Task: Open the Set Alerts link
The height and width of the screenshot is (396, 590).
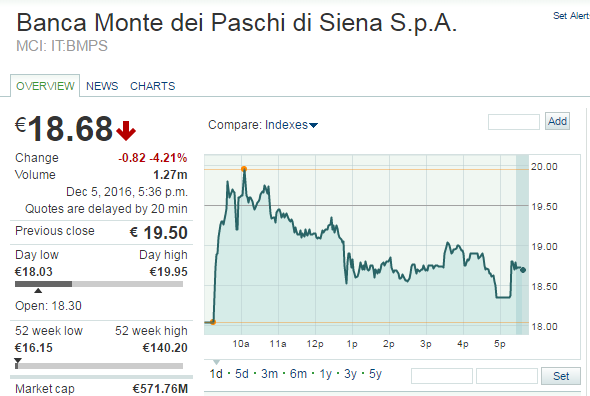Action: [571, 16]
